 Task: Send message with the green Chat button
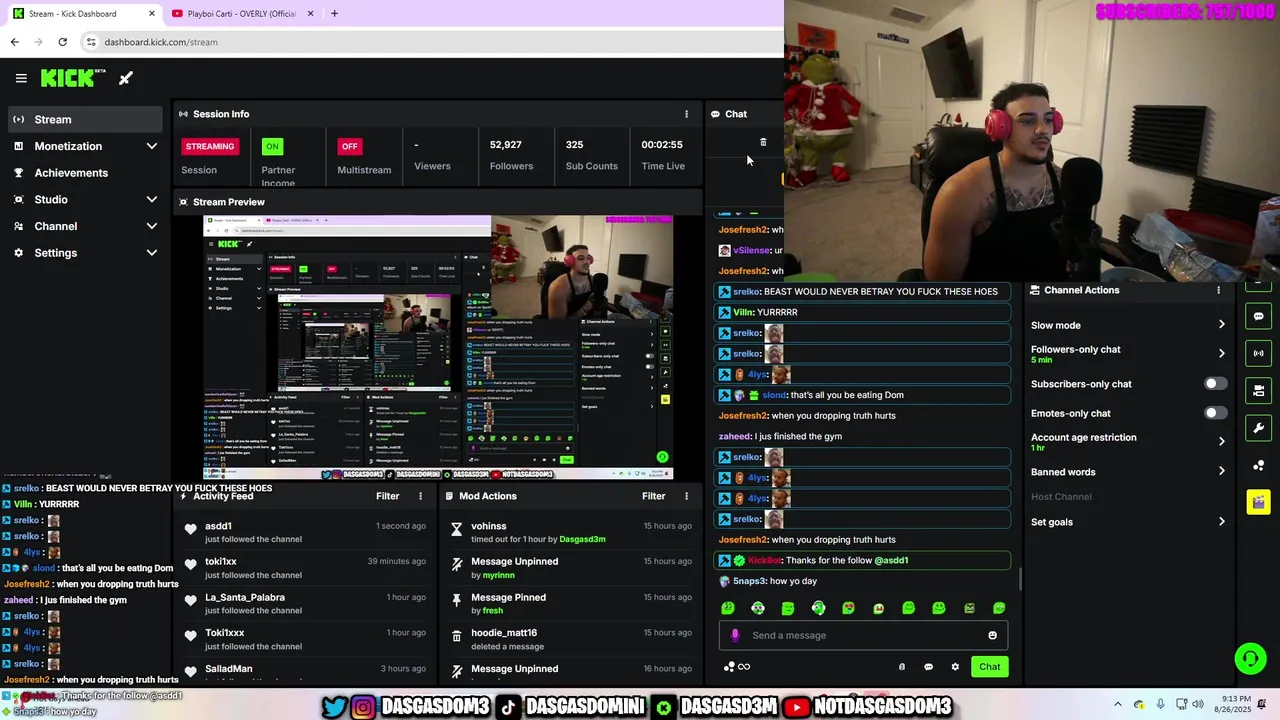click(x=989, y=667)
